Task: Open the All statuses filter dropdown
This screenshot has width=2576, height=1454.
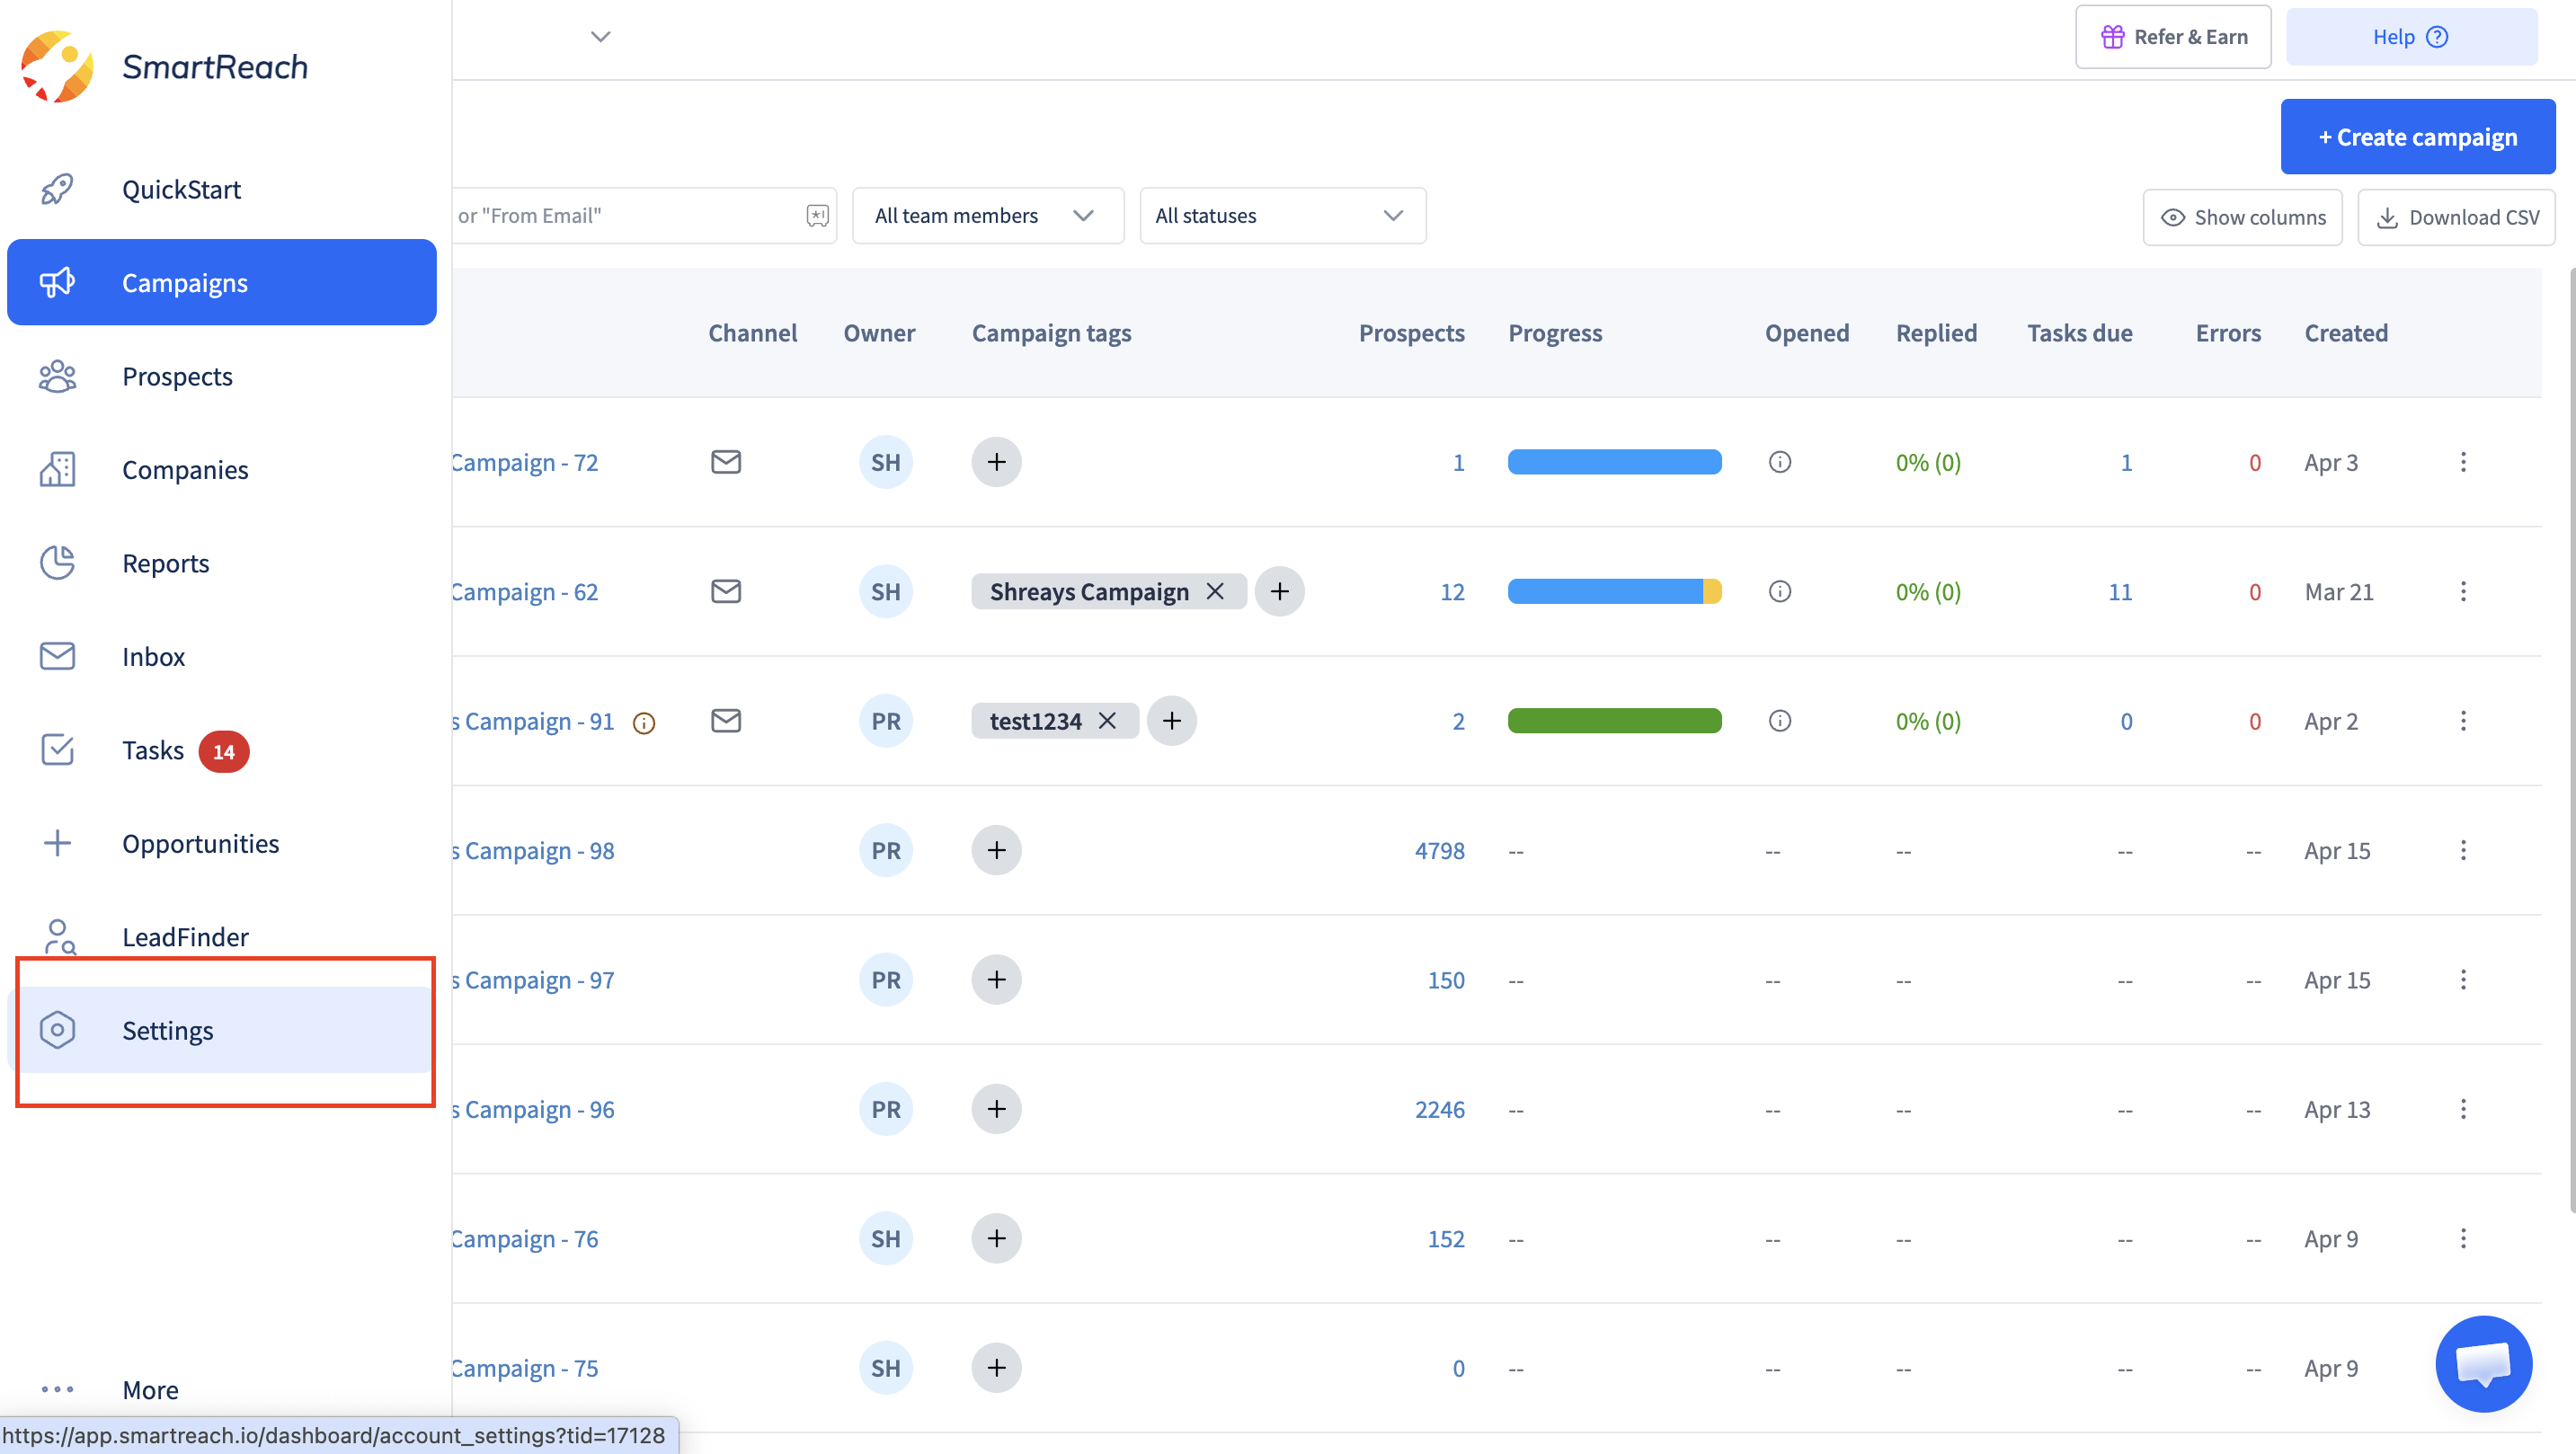Action: tap(1282, 216)
